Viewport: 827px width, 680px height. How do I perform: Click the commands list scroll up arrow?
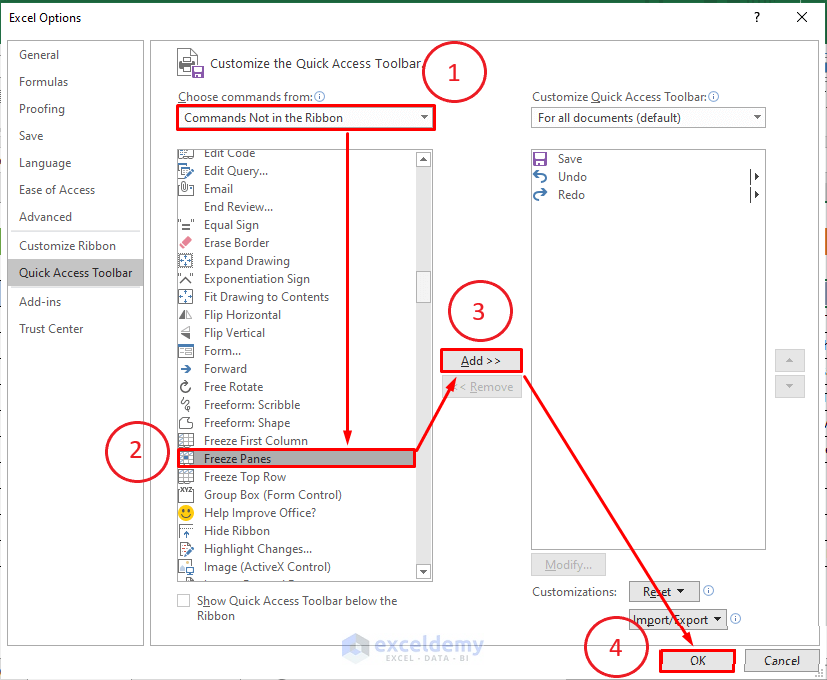click(x=424, y=159)
